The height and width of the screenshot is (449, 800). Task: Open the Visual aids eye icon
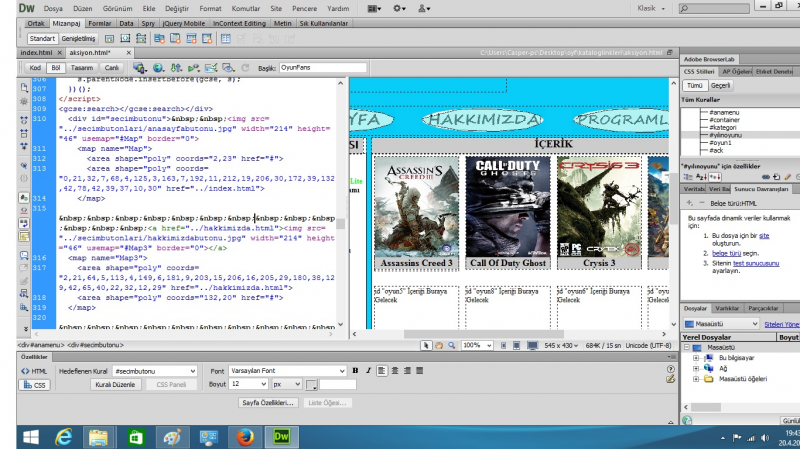point(229,68)
